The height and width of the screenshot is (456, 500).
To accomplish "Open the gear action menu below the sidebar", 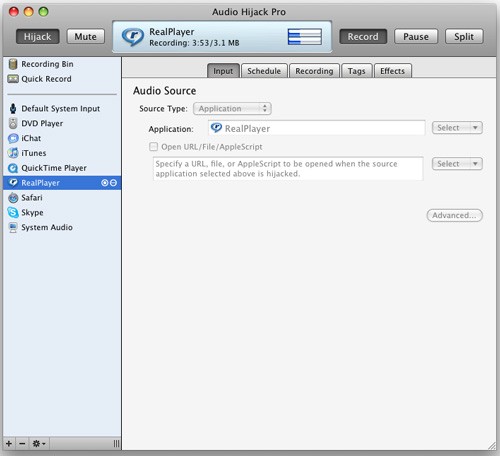I will (x=39, y=444).
